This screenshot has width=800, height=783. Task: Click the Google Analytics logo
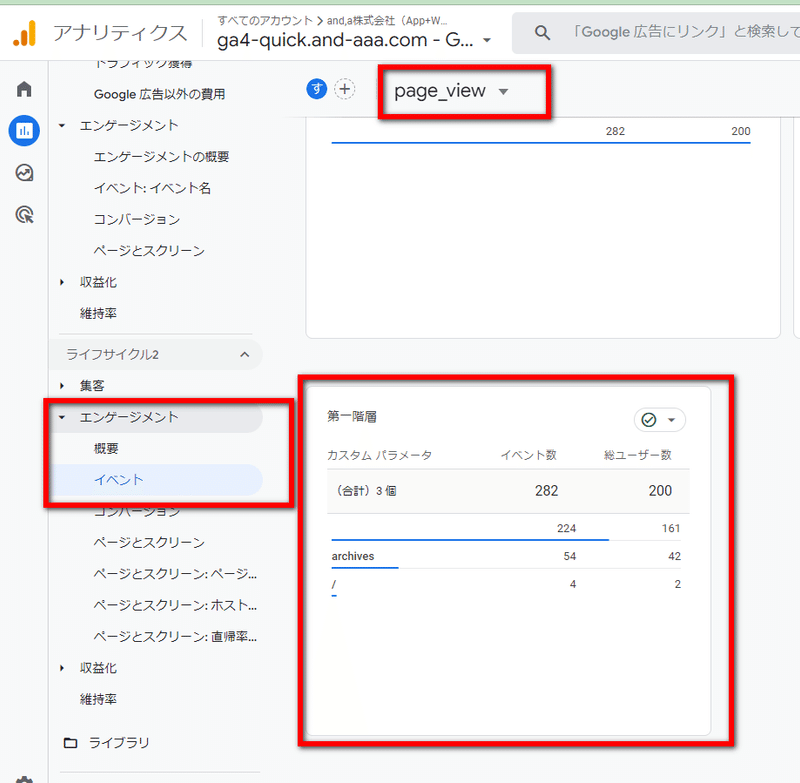click(24, 33)
